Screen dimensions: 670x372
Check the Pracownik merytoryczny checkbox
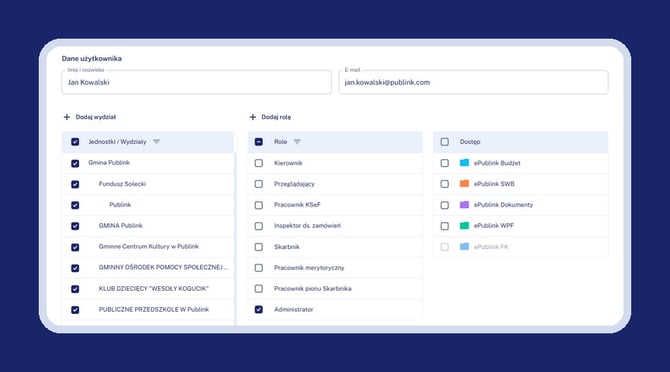pyautogui.click(x=259, y=268)
